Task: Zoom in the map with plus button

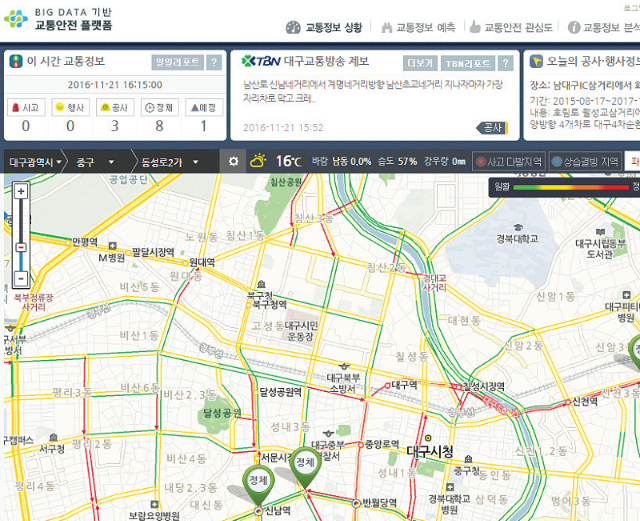Action: tap(21, 190)
